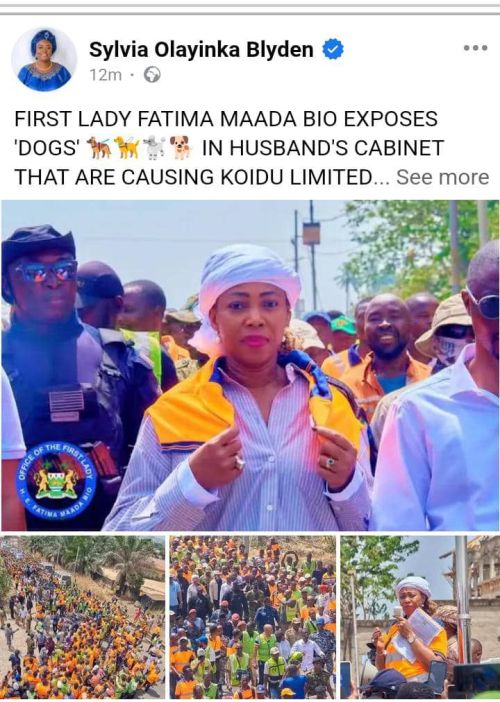Image resolution: width=500 pixels, height=702 pixels.
Task: Click the 'DOGS' word in the post
Action: [x=47, y=148]
